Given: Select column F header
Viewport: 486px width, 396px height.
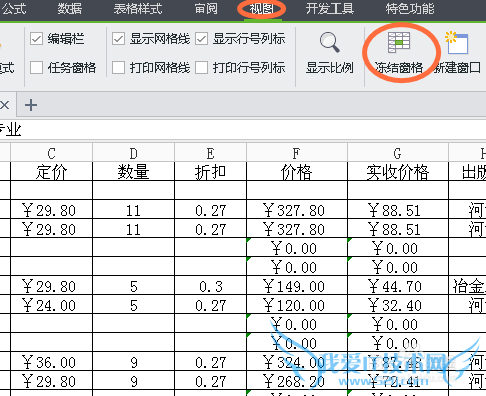Looking at the screenshot, I should click(297, 153).
